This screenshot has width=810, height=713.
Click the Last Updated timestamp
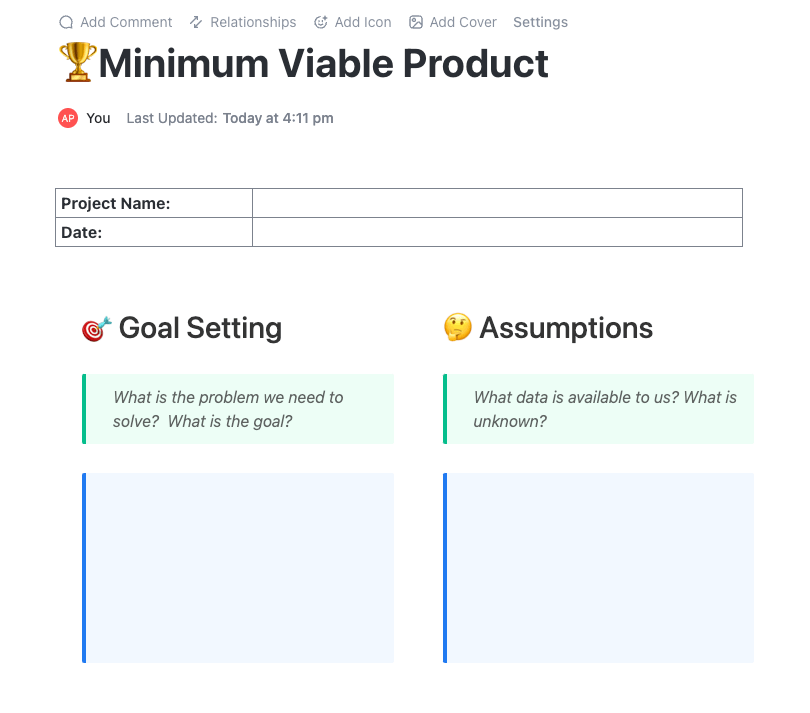click(x=278, y=118)
